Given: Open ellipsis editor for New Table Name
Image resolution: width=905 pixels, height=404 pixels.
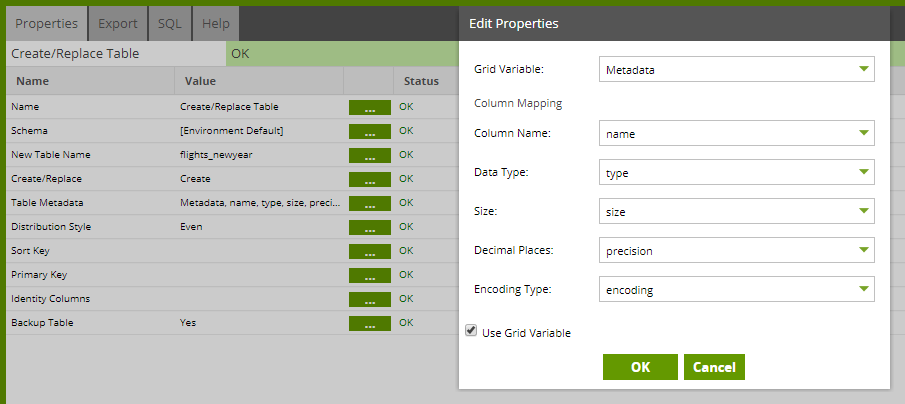Looking at the screenshot, I should (370, 155).
